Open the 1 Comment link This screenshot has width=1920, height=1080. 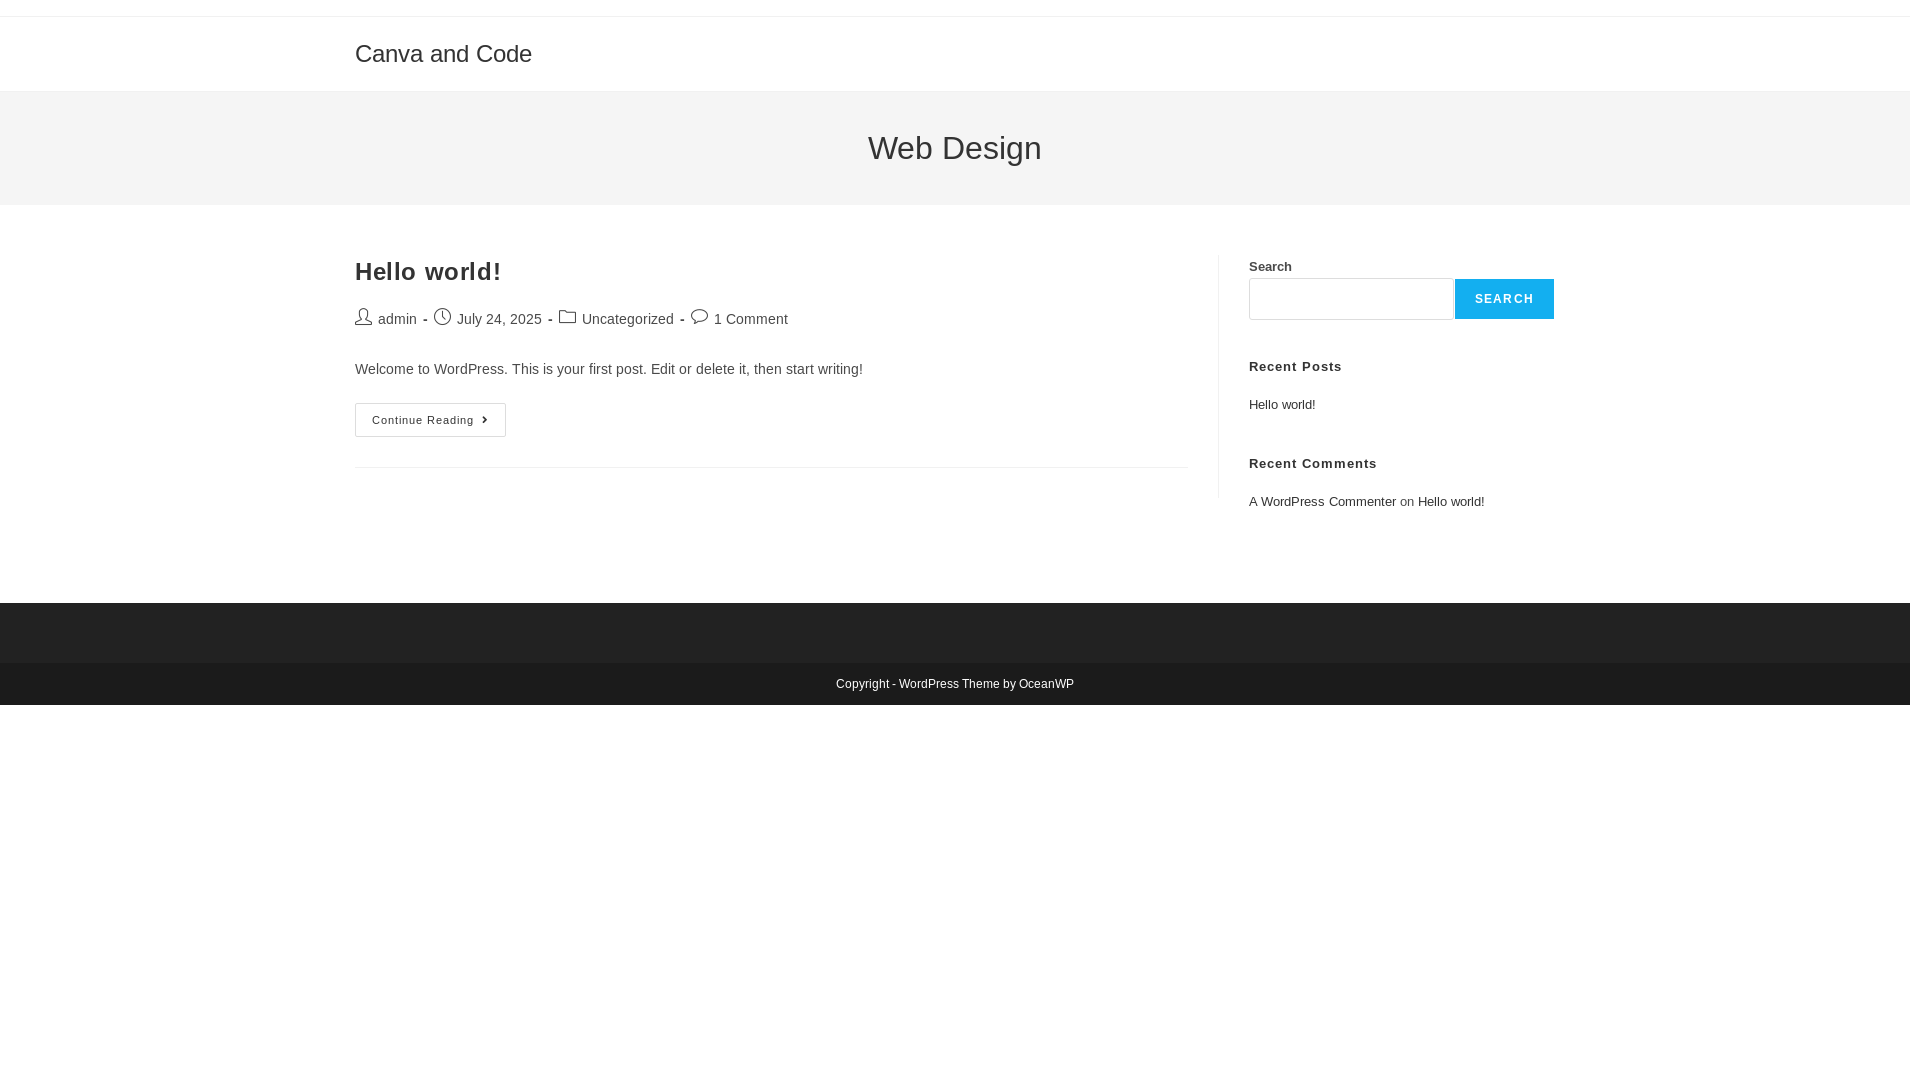tap(750, 319)
